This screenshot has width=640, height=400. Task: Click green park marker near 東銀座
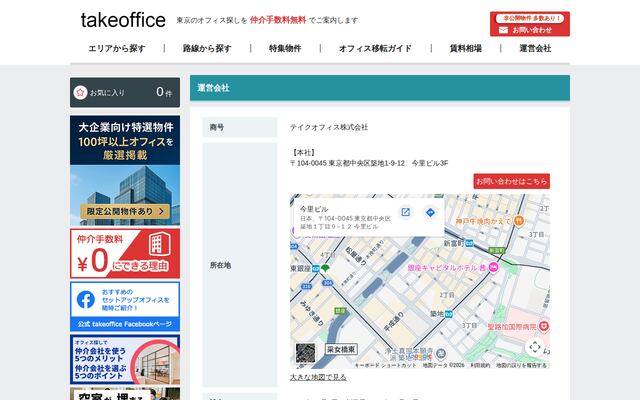(325, 268)
